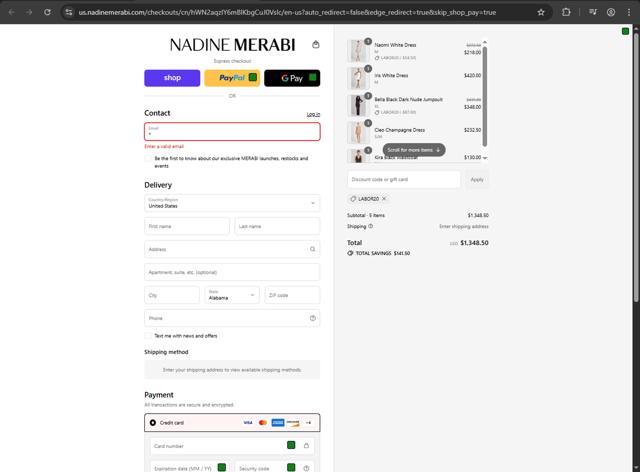The height and width of the screenshot is (472, 640).
Task: Click the shipping info question icon
Action: [x=371, y=226]
